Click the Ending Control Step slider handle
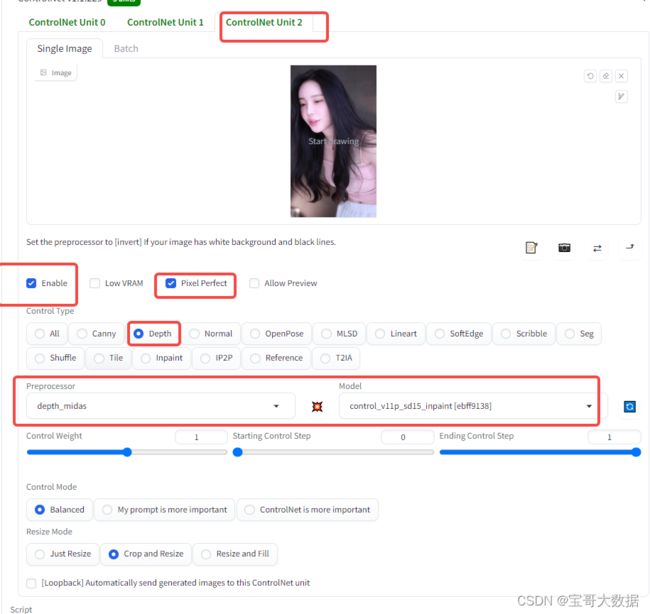Viewport: 650px width, 614px height. (x=636, y=452)
